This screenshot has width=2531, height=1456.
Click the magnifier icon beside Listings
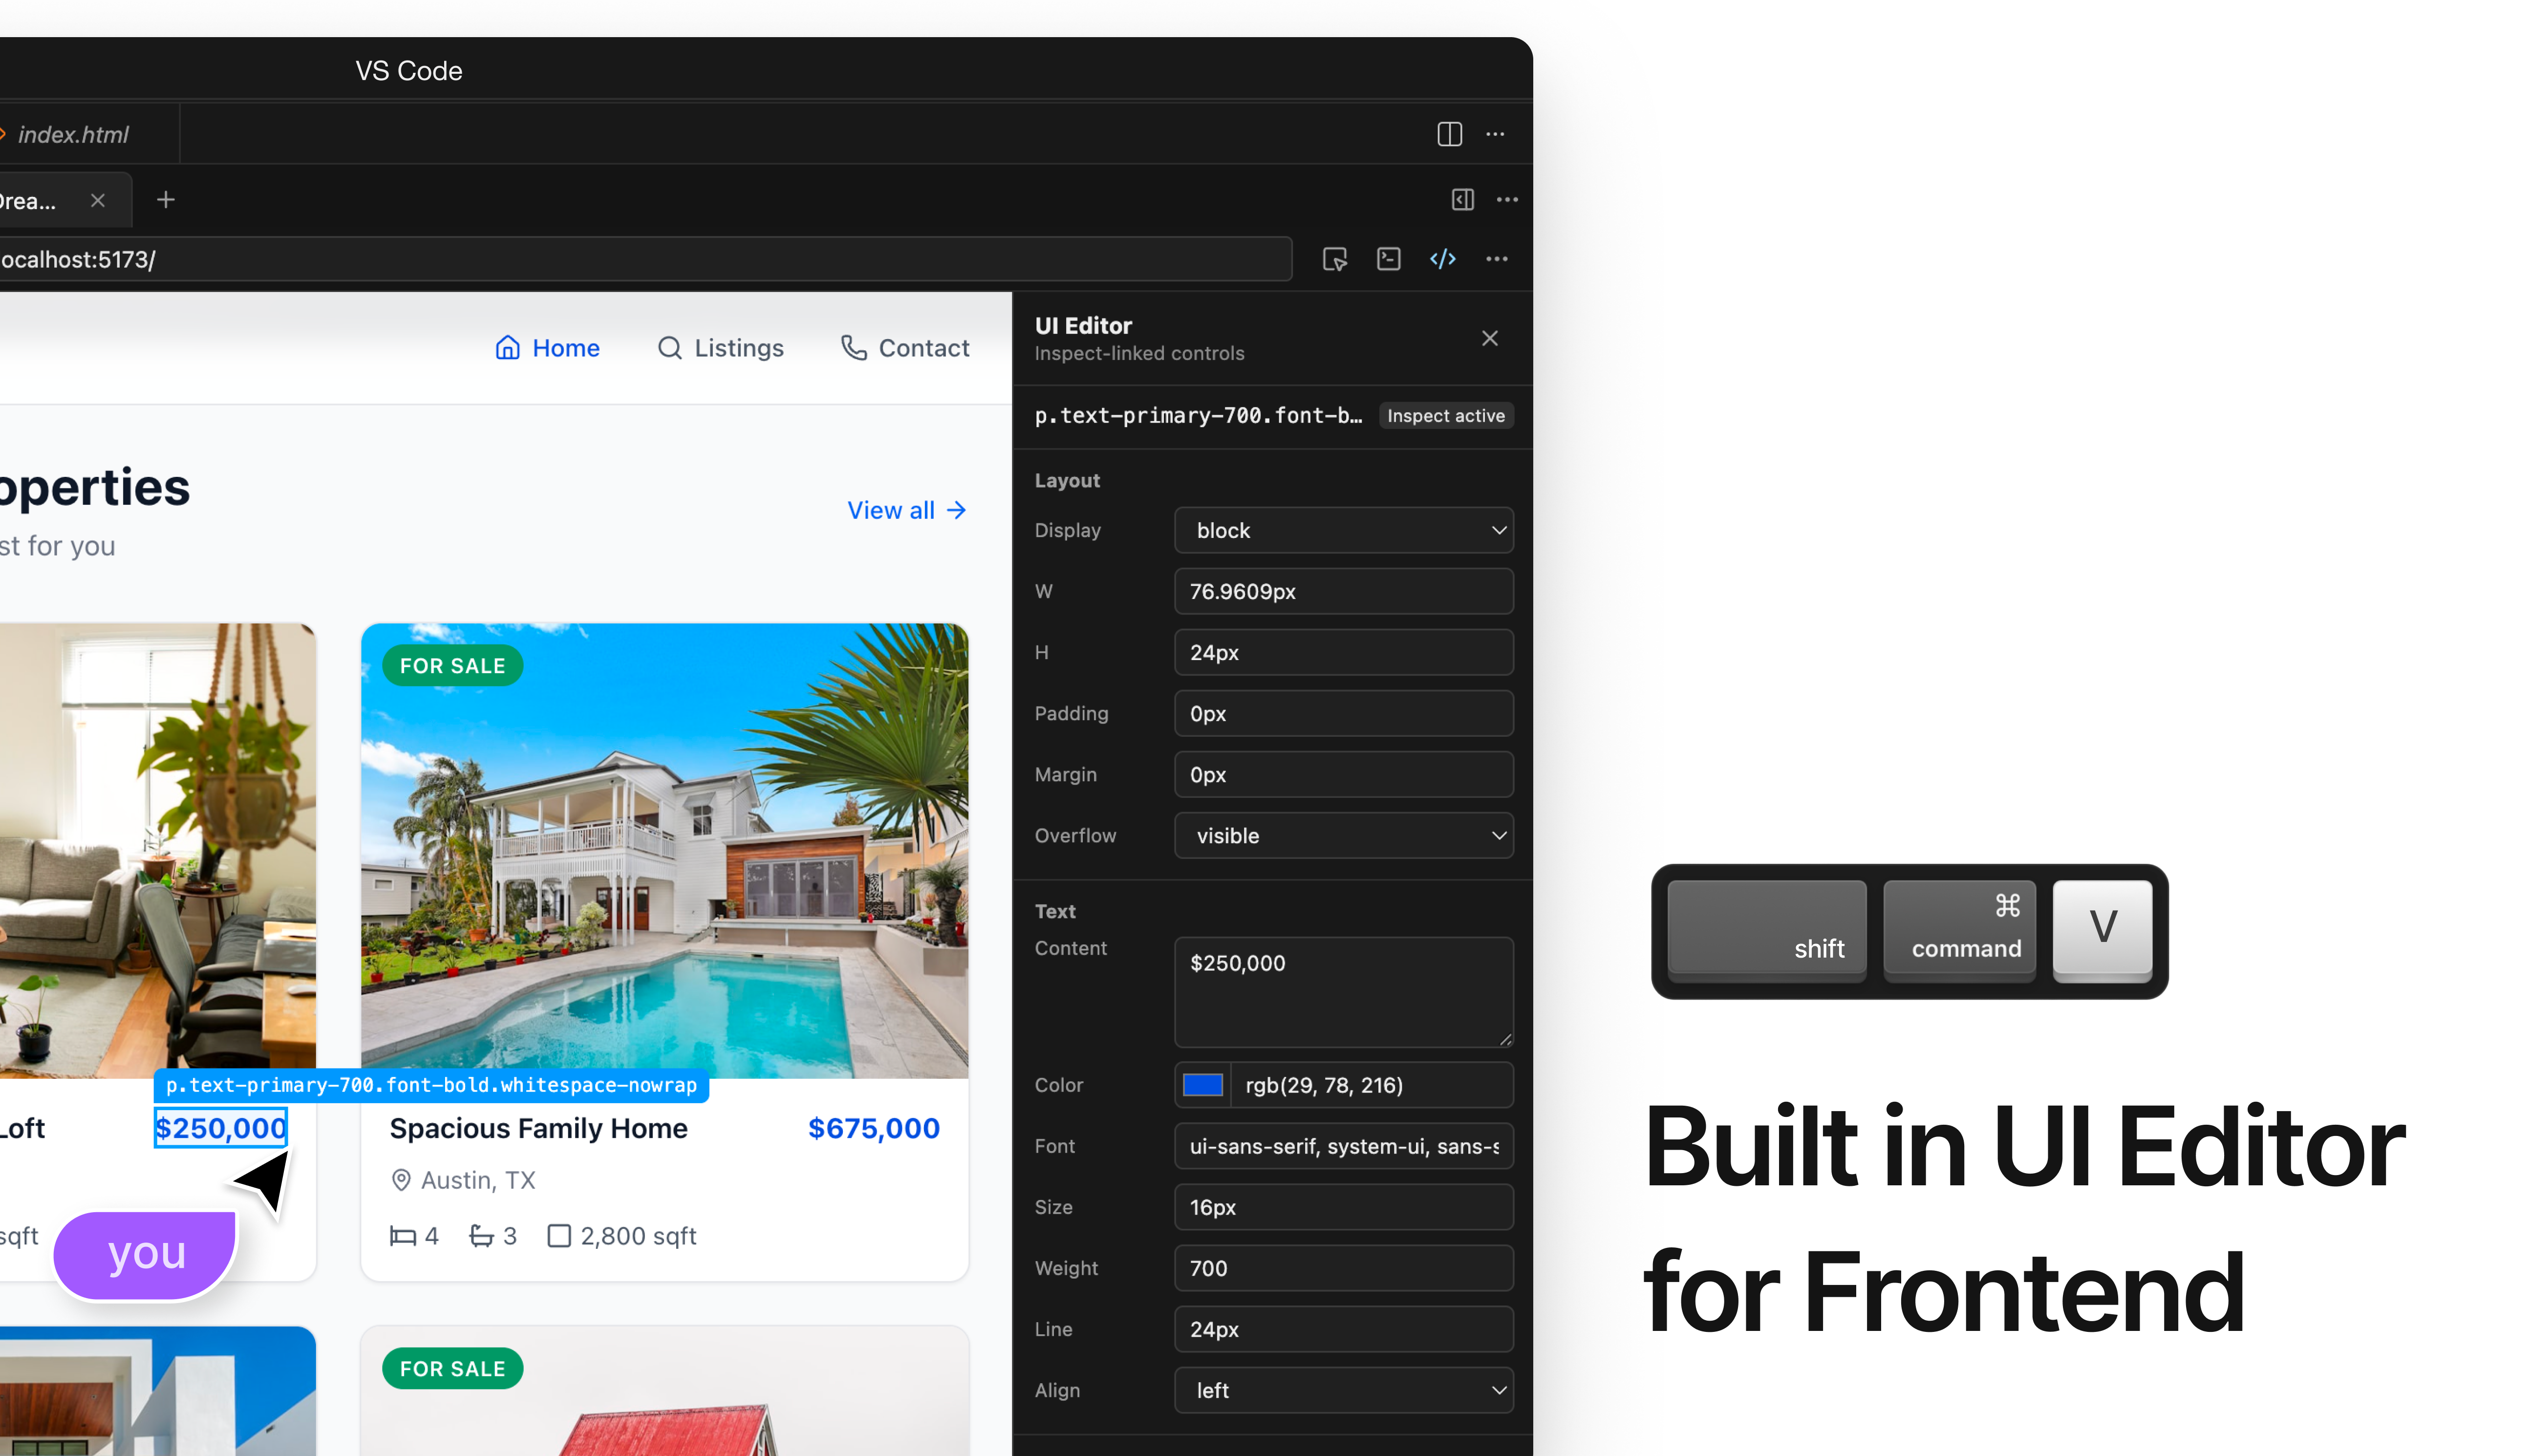(669, 348)
